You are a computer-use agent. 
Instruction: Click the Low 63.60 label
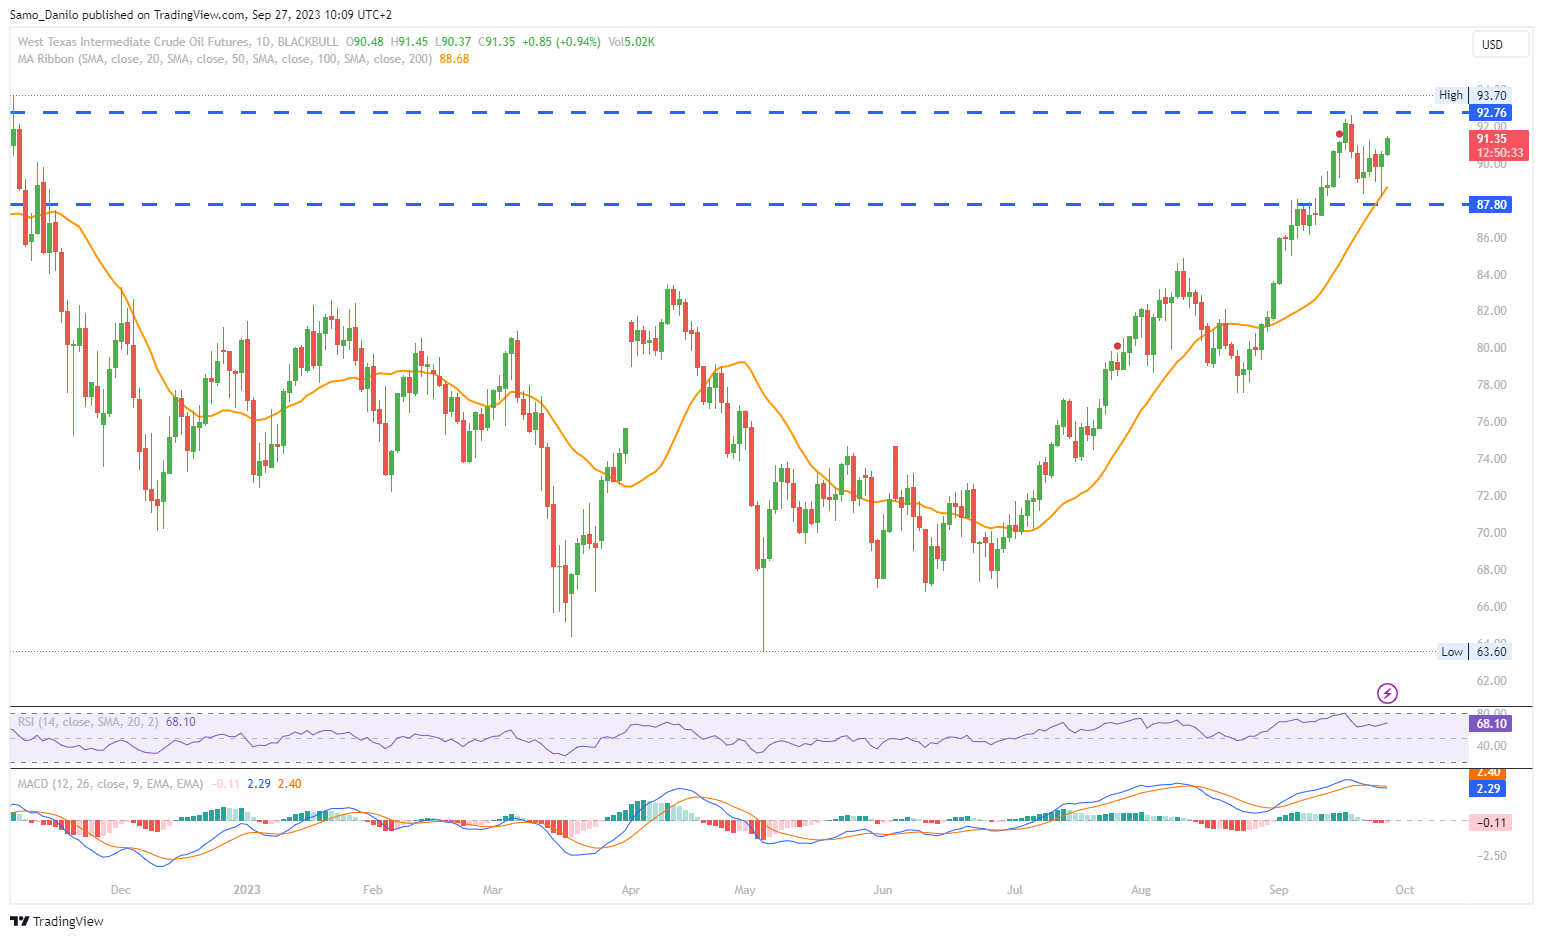1472,651
